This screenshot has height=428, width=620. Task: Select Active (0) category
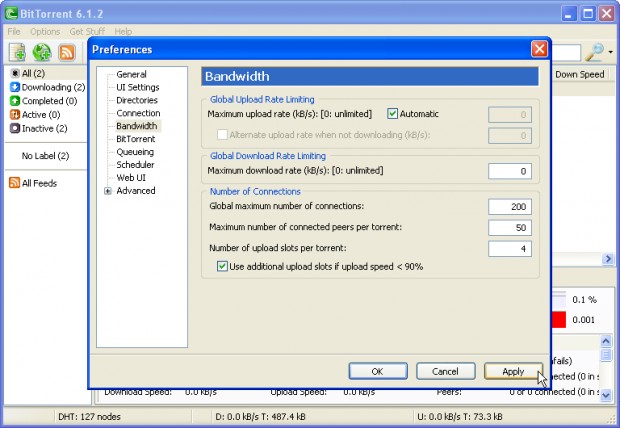click(35, 115)
